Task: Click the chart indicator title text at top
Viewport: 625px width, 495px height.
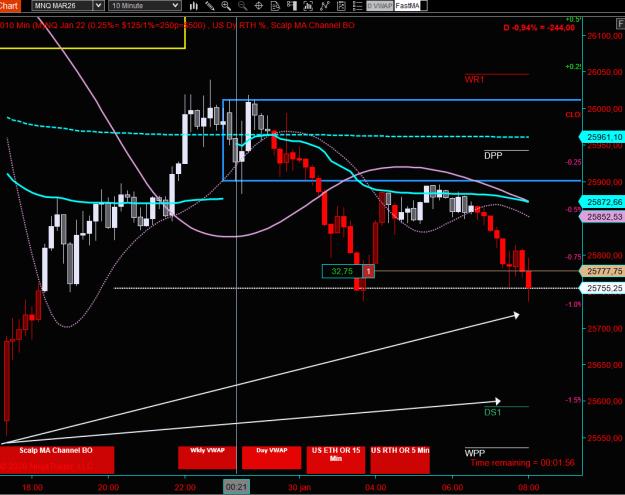Action: click(x=177, y=25)
